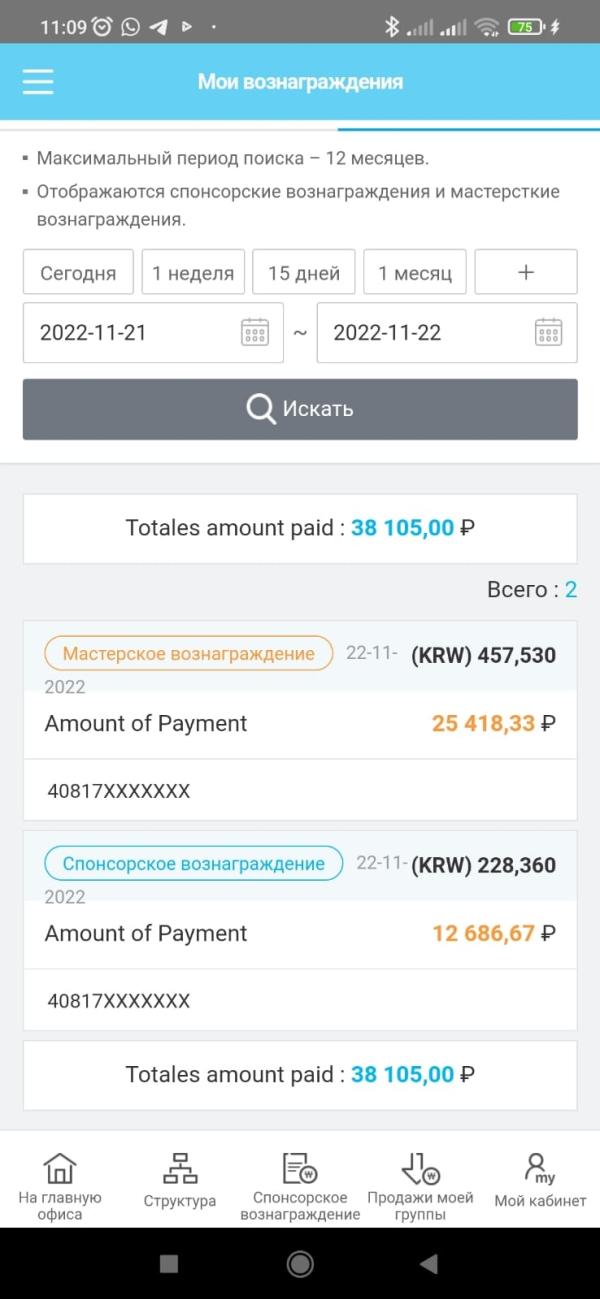Expand more period options with plus button
The height and width of the screenshot is (1299, 600).
[526, 272]
